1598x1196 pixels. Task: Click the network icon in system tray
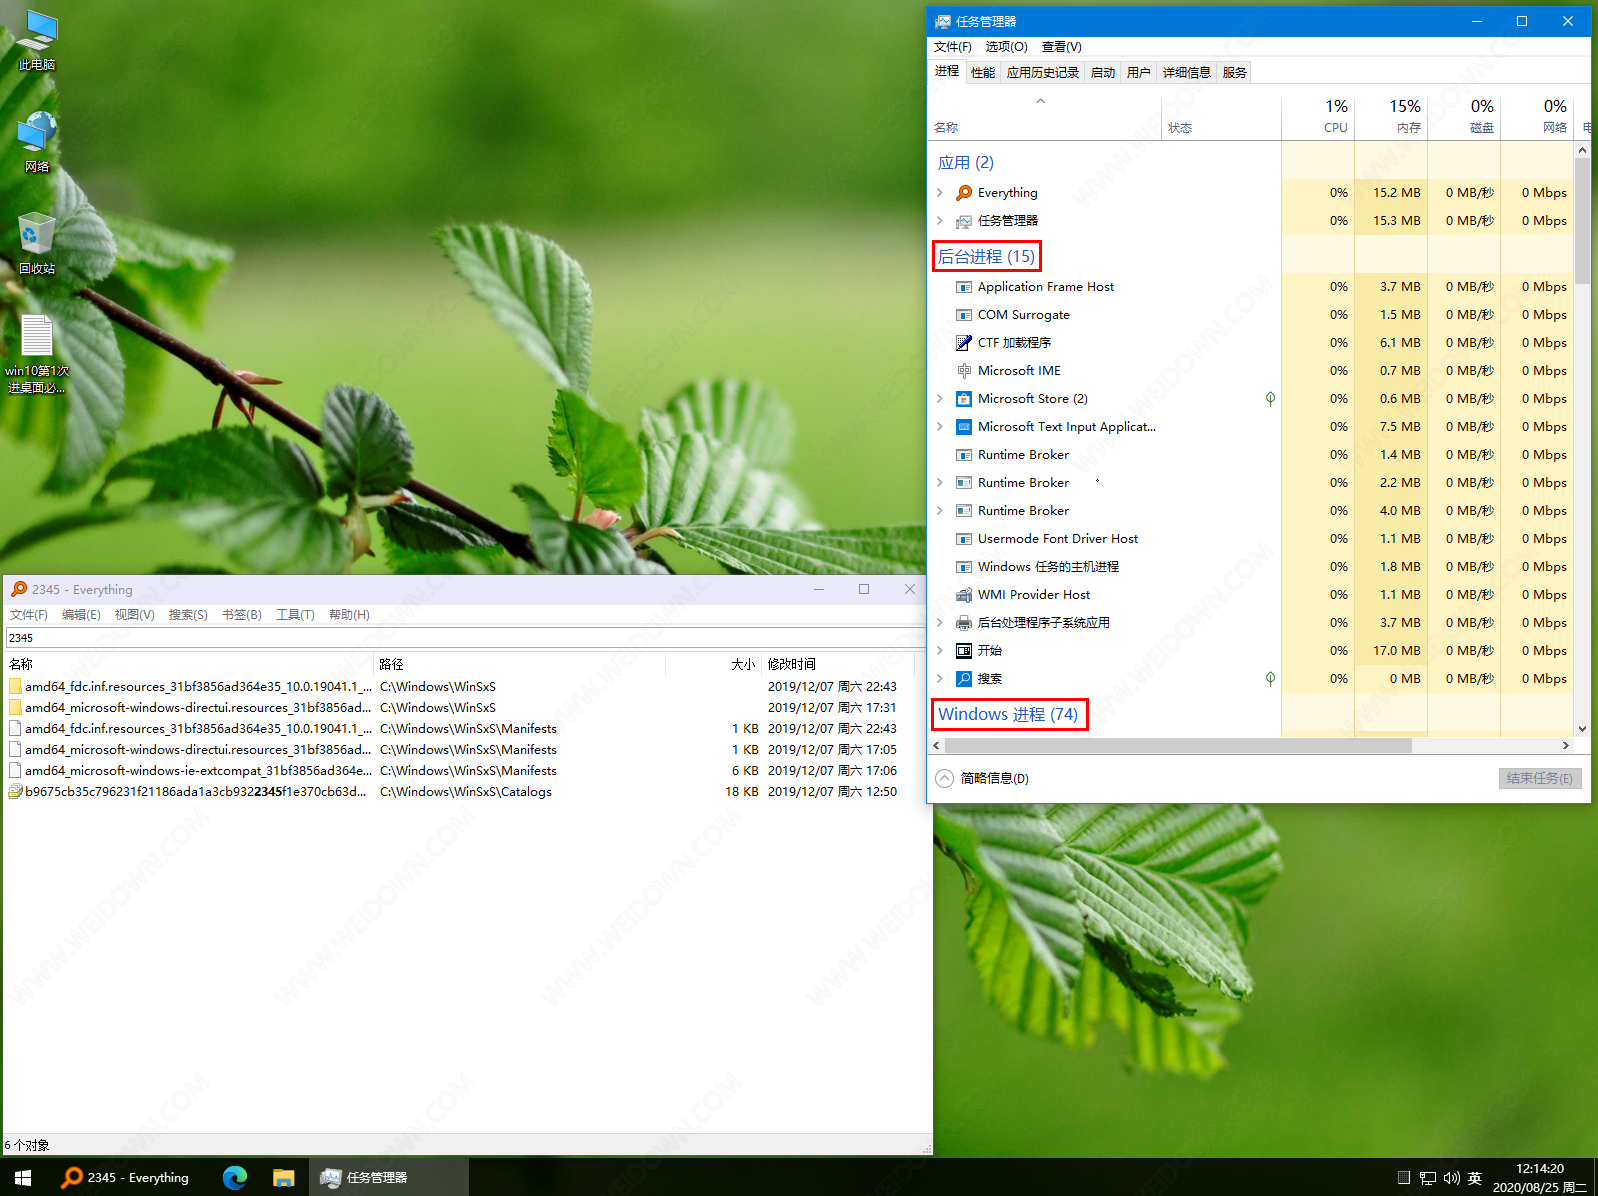coord(1428,1178)
